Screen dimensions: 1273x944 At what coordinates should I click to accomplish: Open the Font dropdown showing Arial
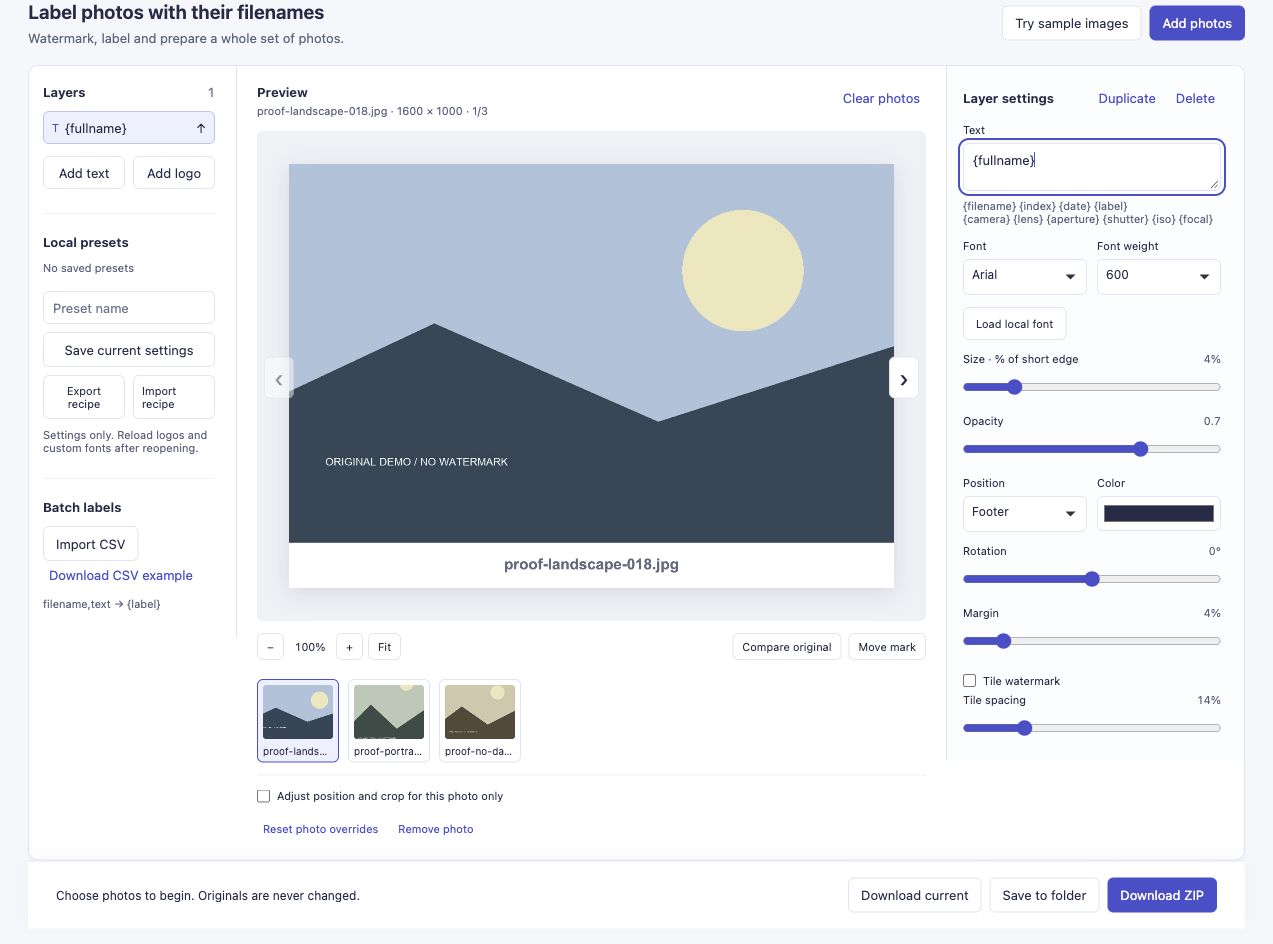(1024, 276)
